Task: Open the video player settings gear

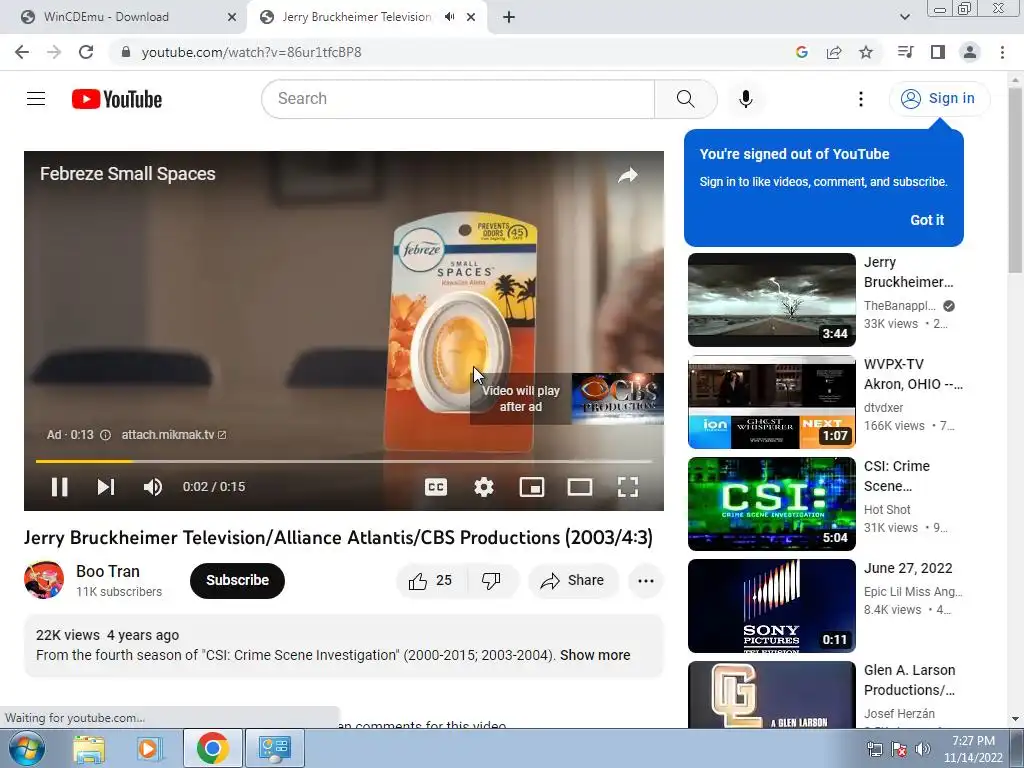Action: (x=484, y=487)
